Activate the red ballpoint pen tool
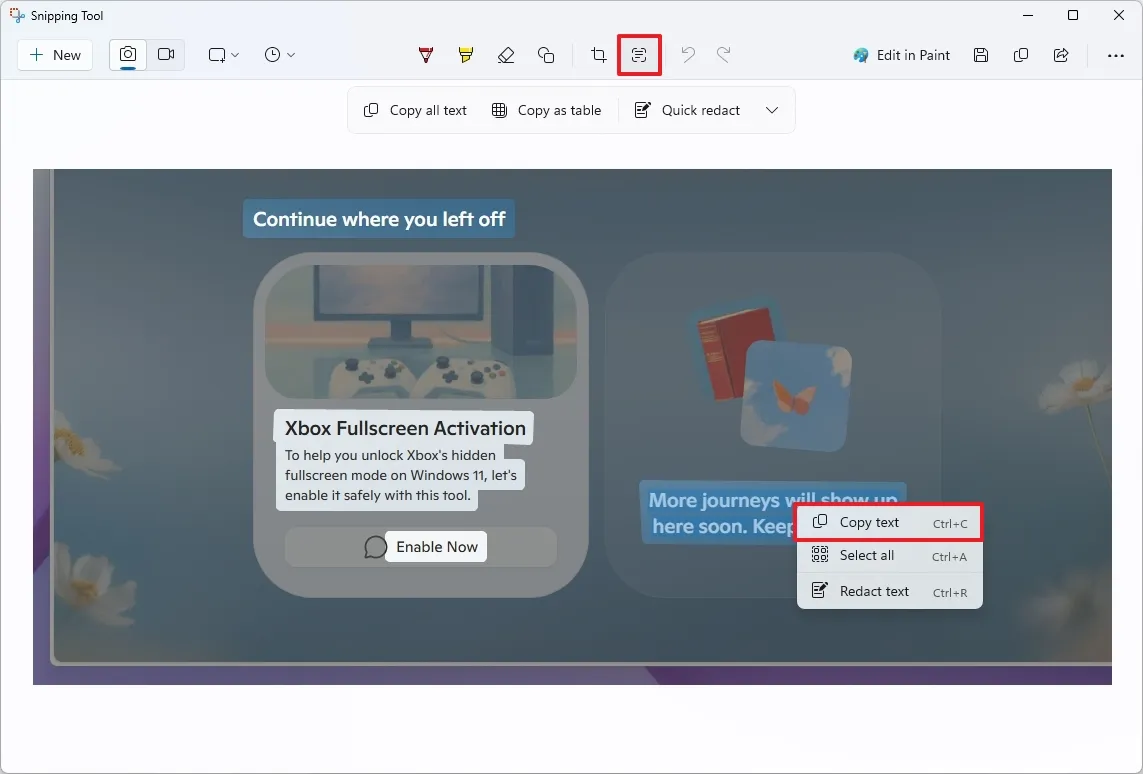 coord(425,55)
